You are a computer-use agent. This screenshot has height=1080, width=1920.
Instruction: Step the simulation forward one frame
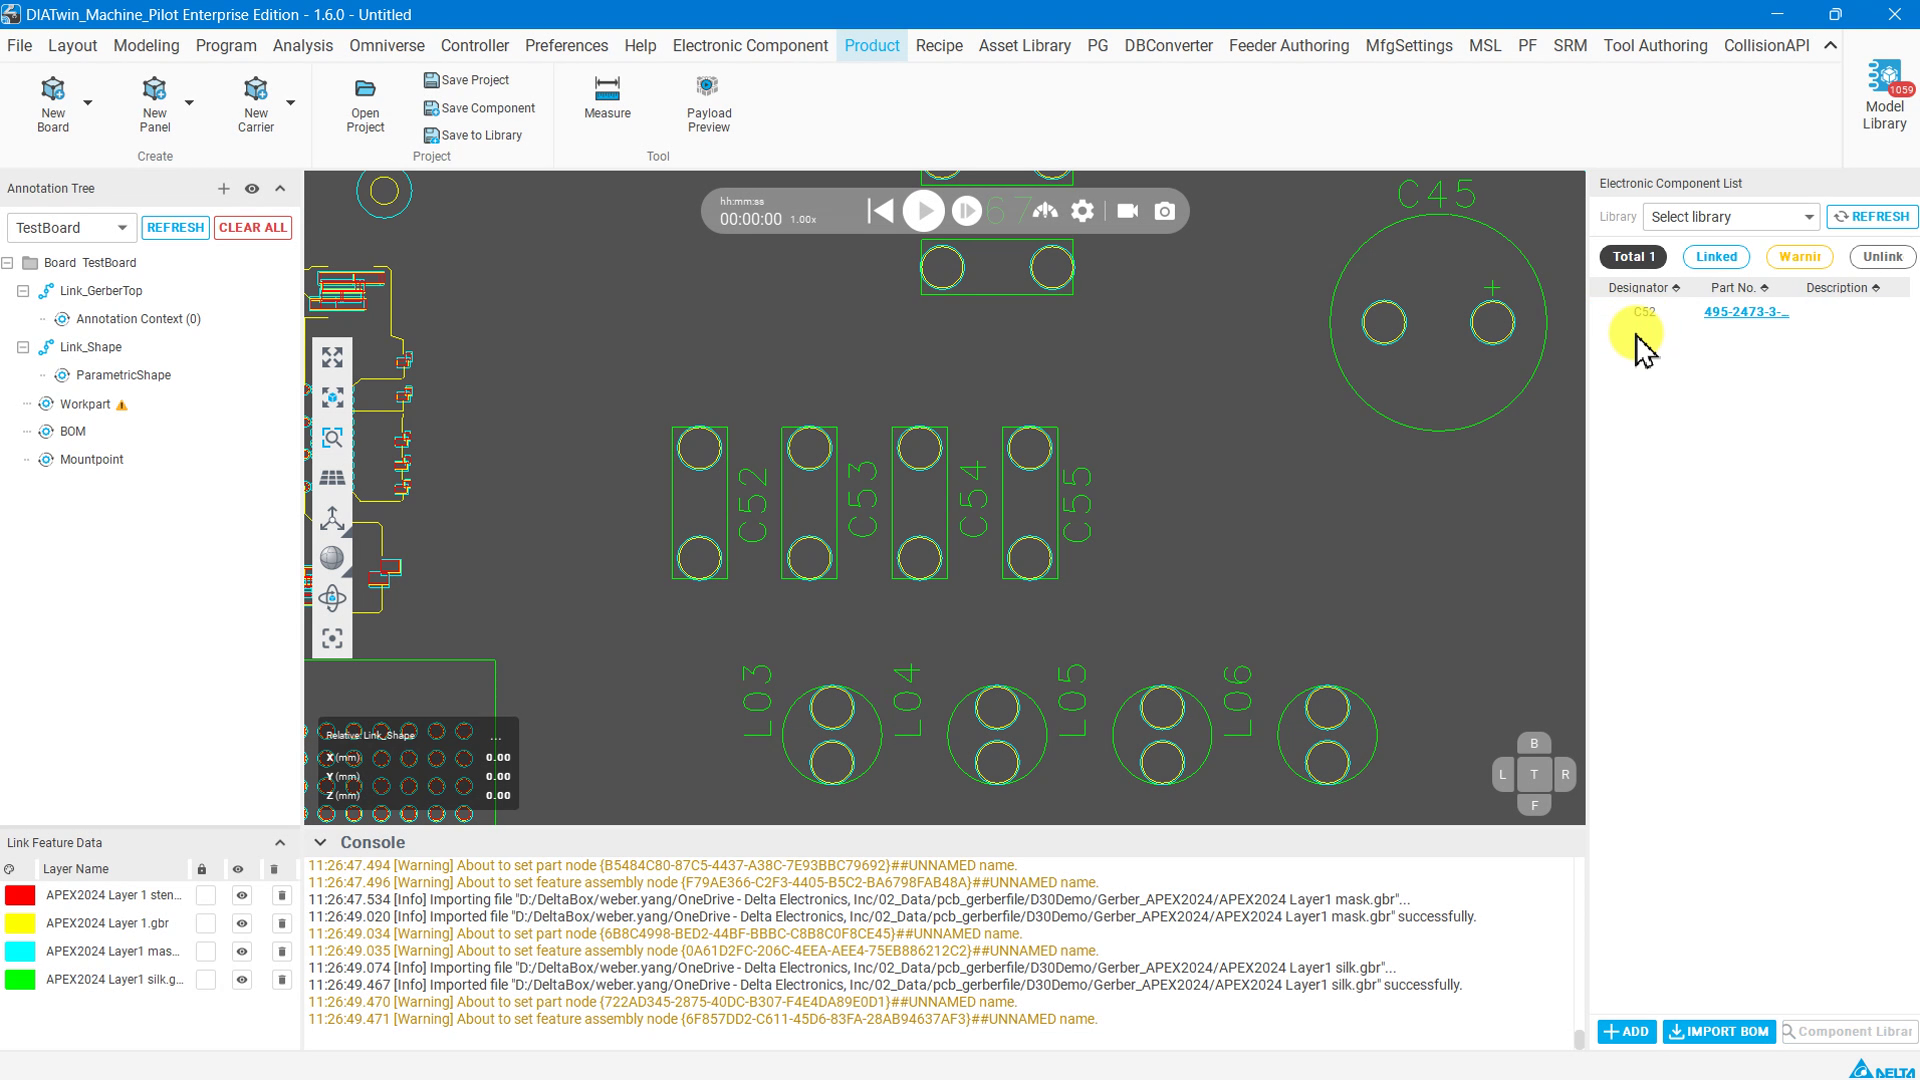click(966, 211)
